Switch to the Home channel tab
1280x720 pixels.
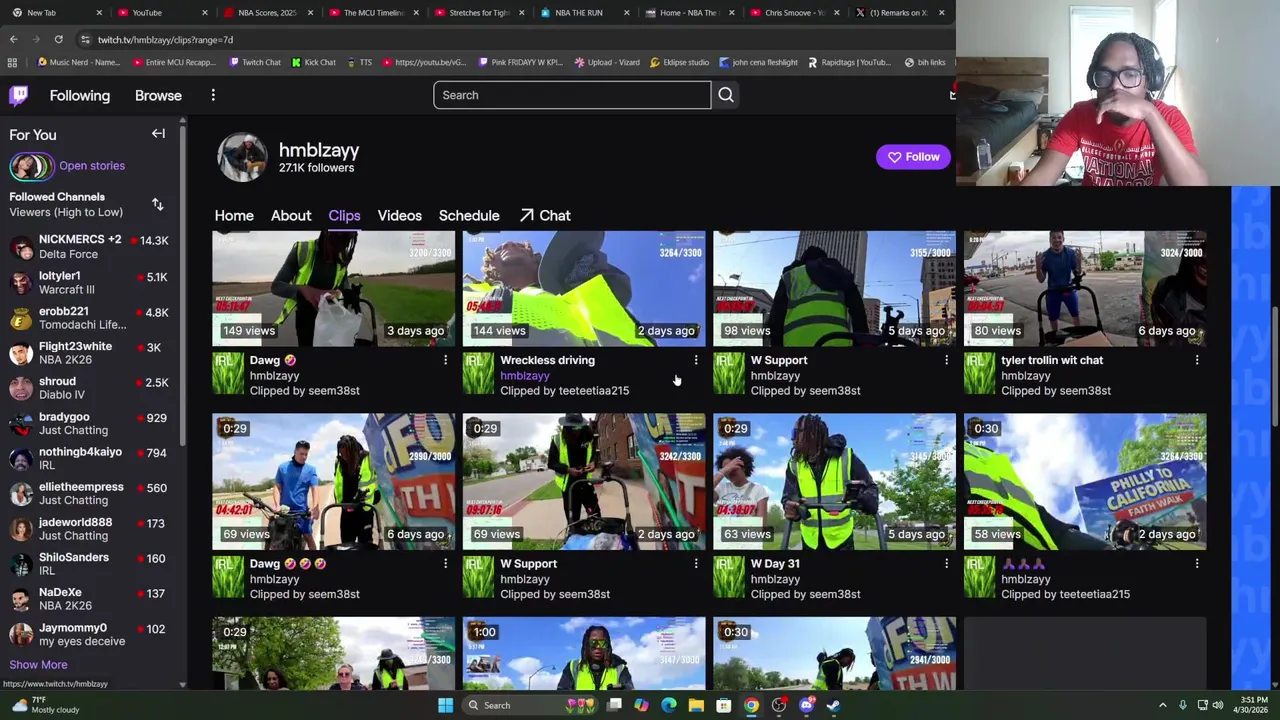[x=234, y=216]
